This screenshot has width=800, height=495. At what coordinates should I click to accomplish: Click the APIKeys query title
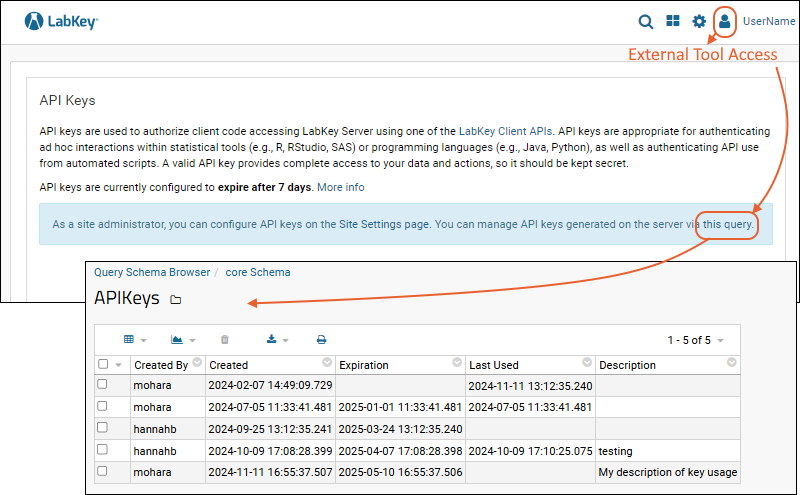[x=127, y=298]
